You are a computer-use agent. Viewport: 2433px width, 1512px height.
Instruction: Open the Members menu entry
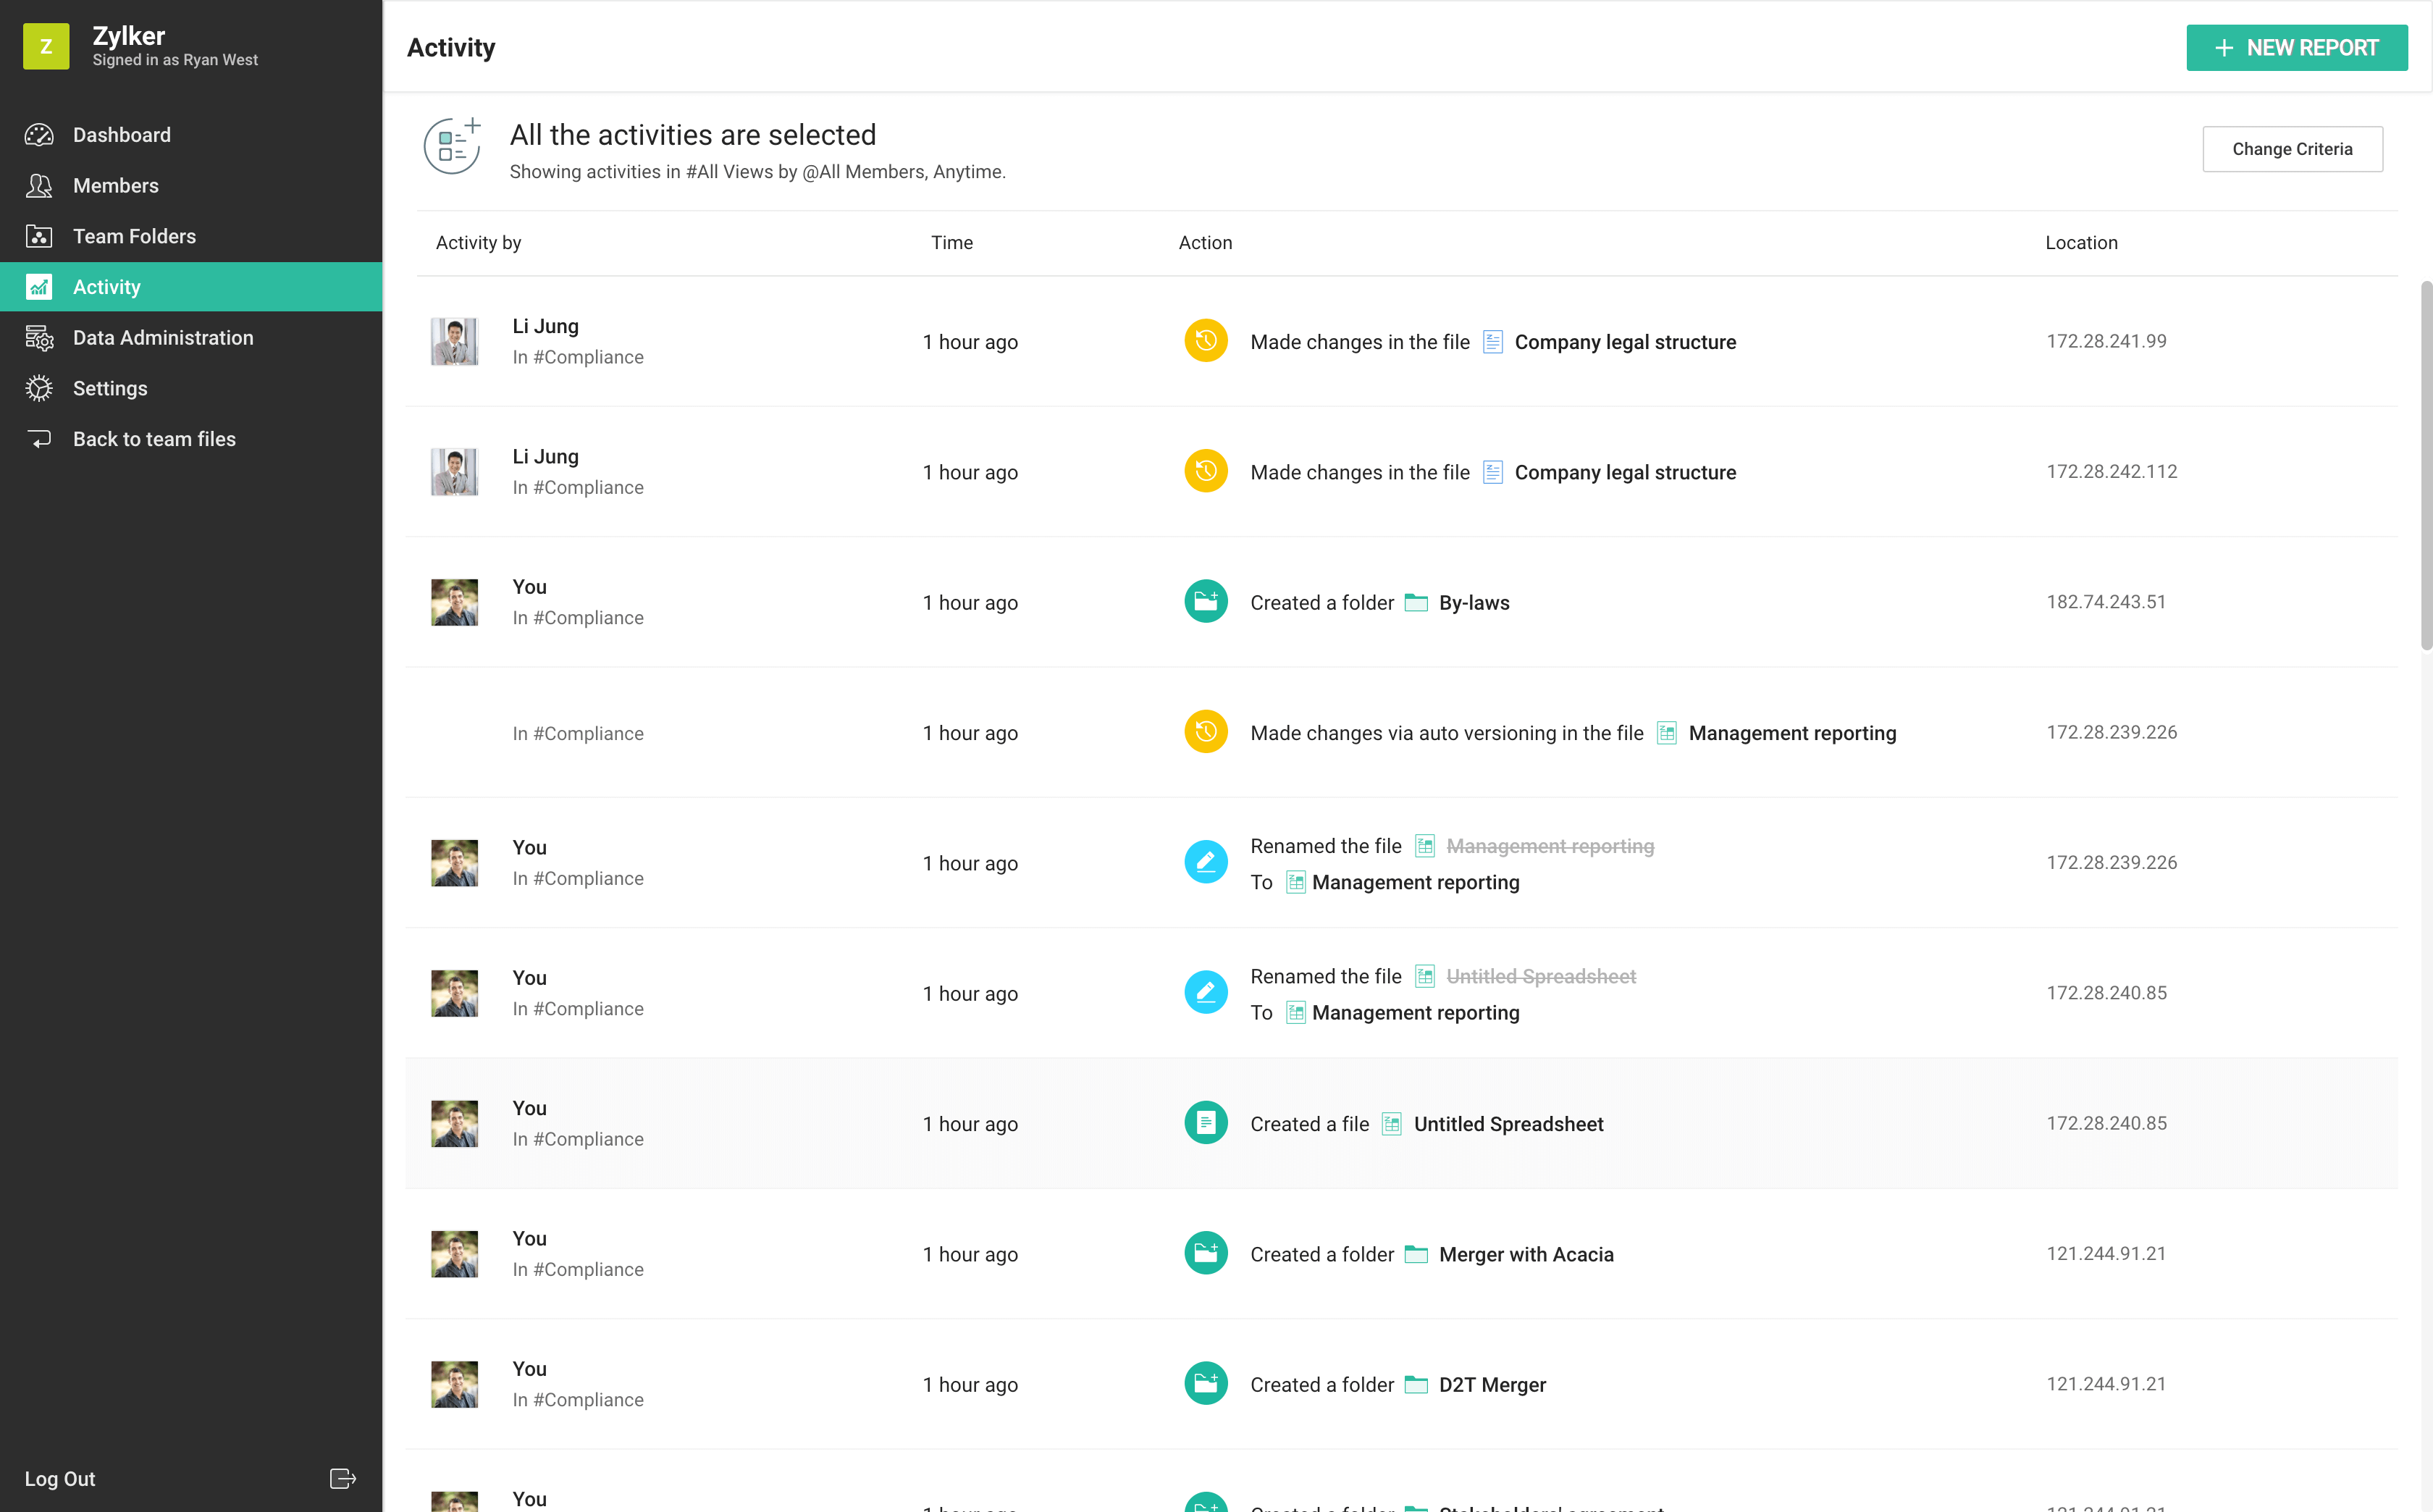coord(116,186)
